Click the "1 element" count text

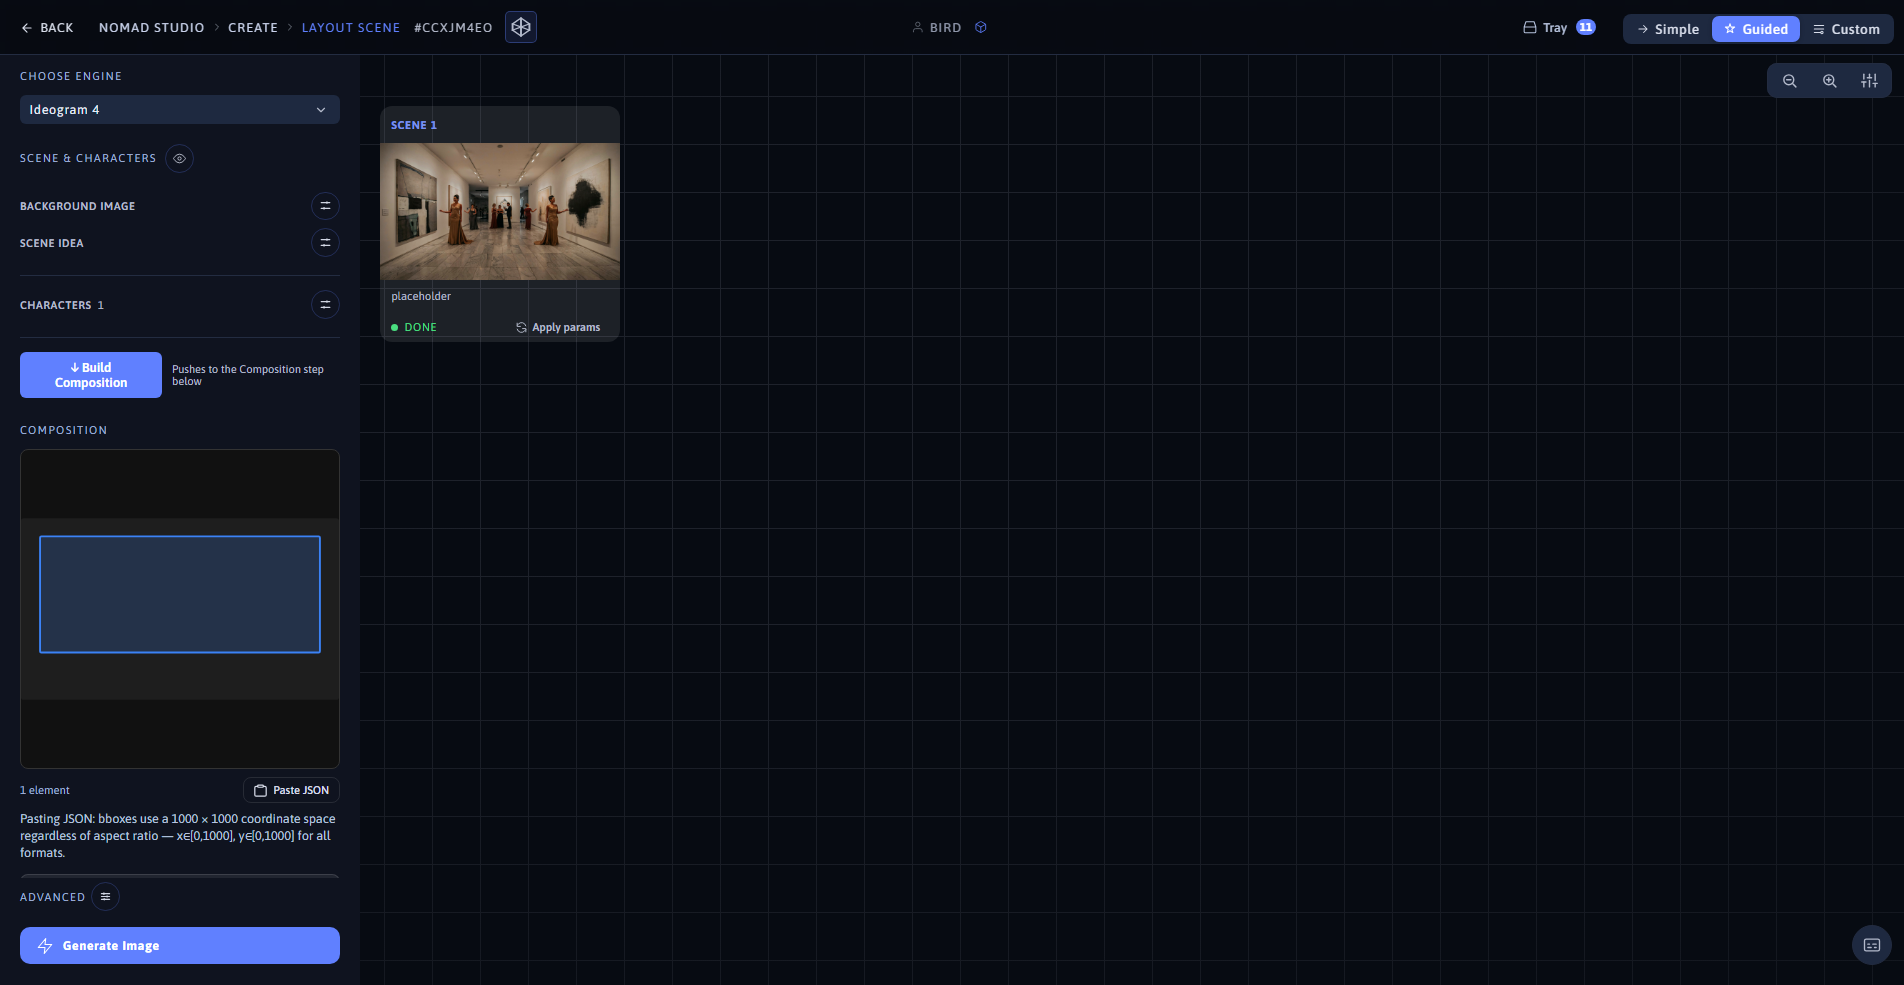45,790
